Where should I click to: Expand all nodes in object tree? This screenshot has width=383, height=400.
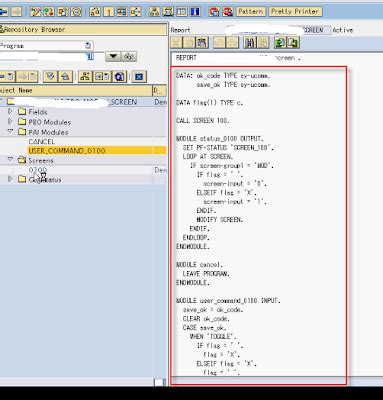(50, 77)
